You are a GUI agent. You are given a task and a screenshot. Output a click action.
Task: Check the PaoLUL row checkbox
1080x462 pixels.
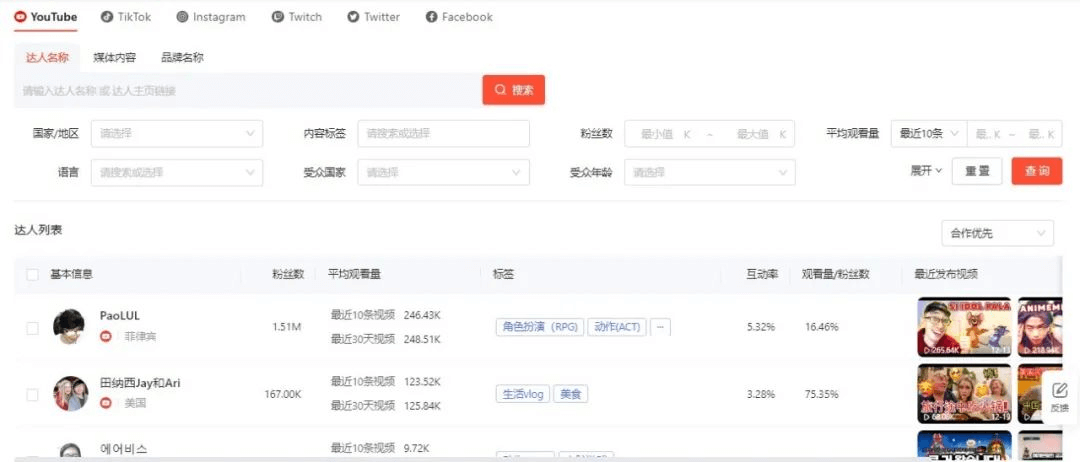[x=33, y=327]
